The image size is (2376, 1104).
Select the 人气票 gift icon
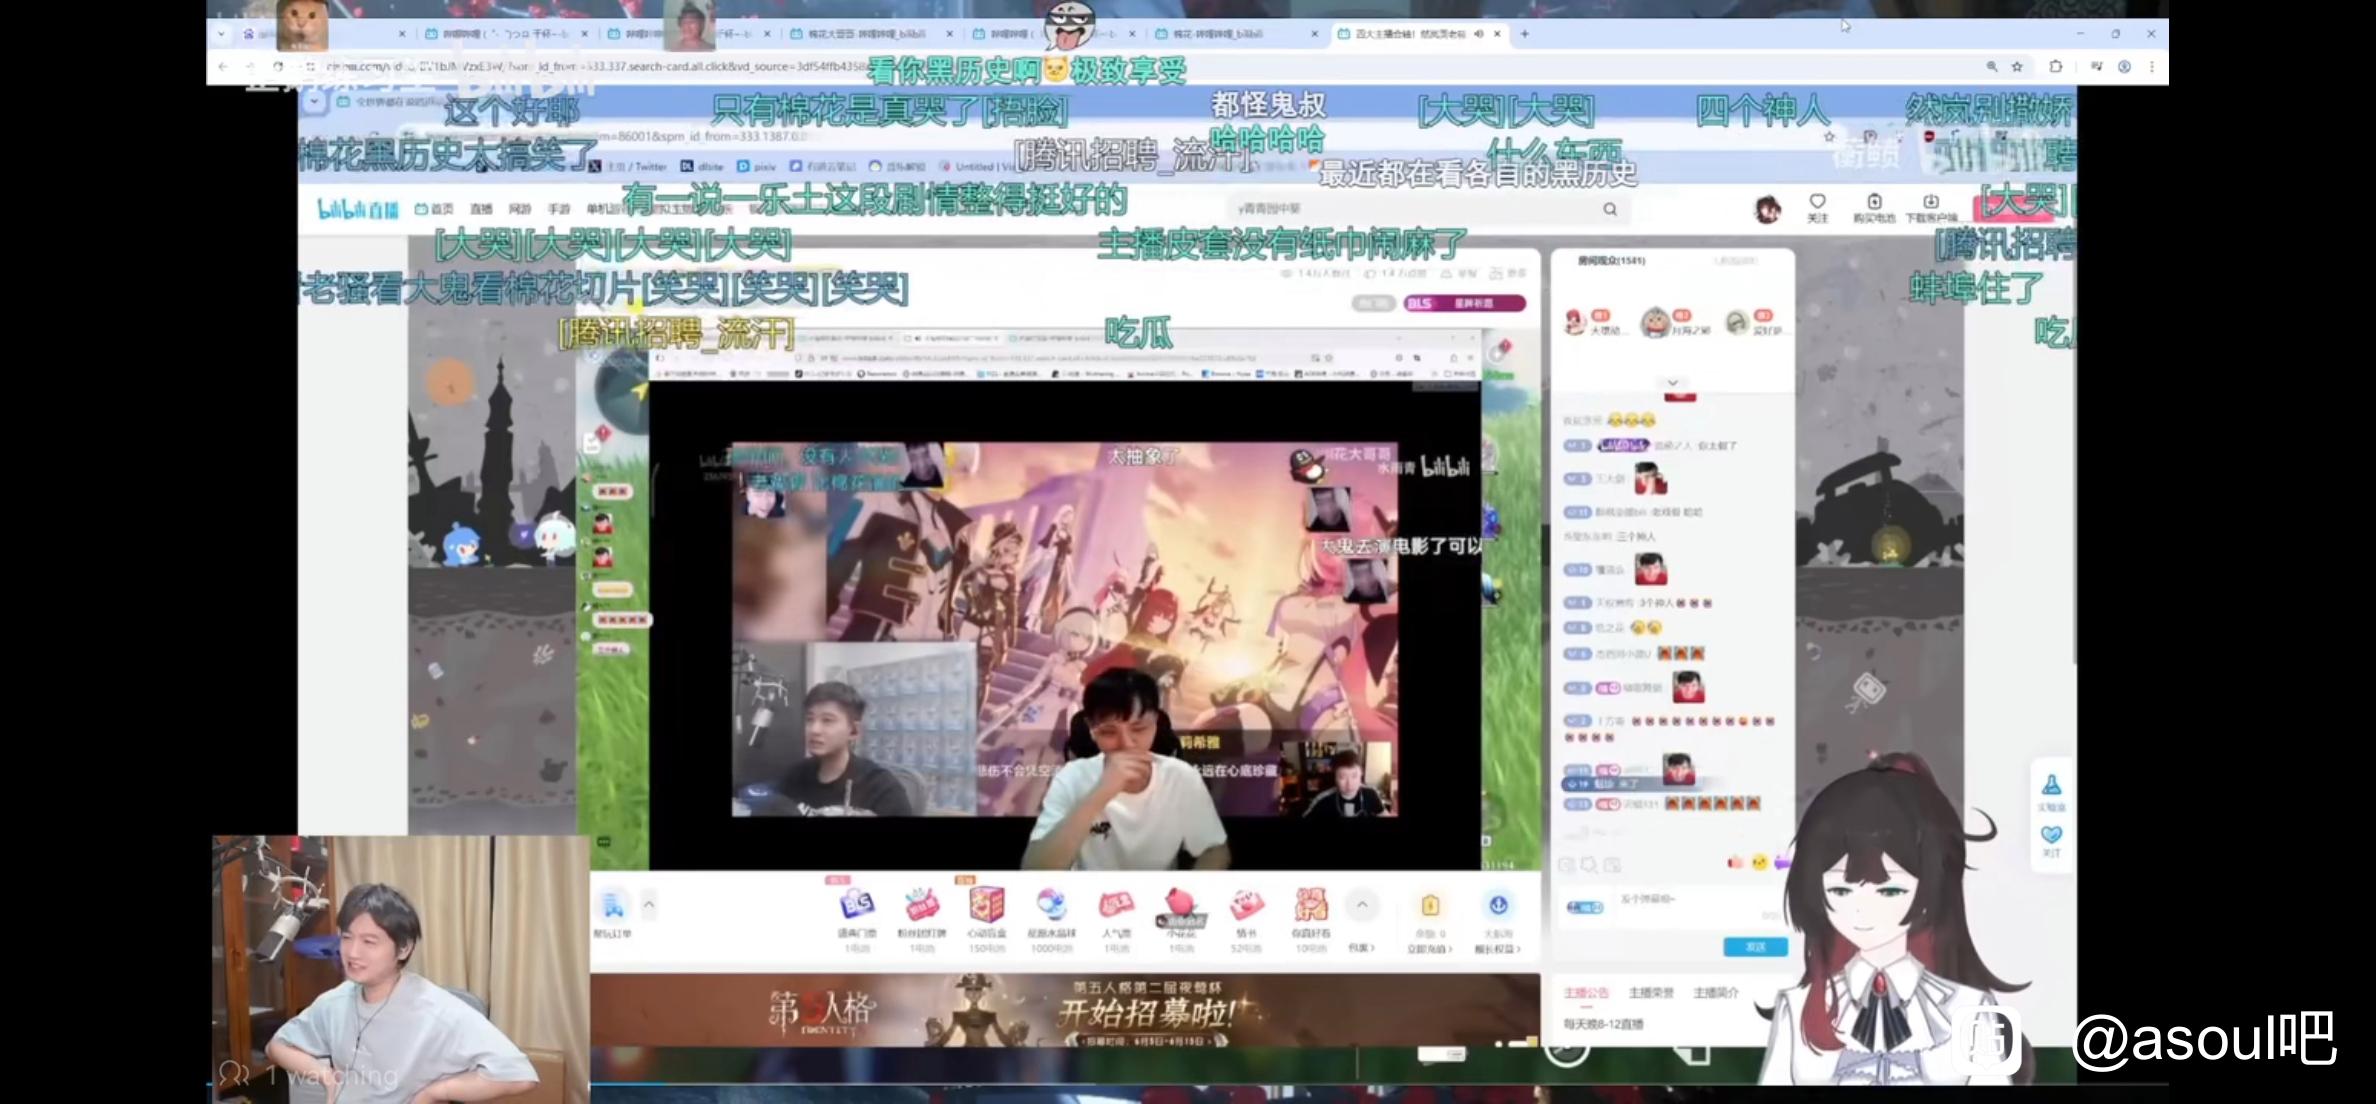point(1116,906)
